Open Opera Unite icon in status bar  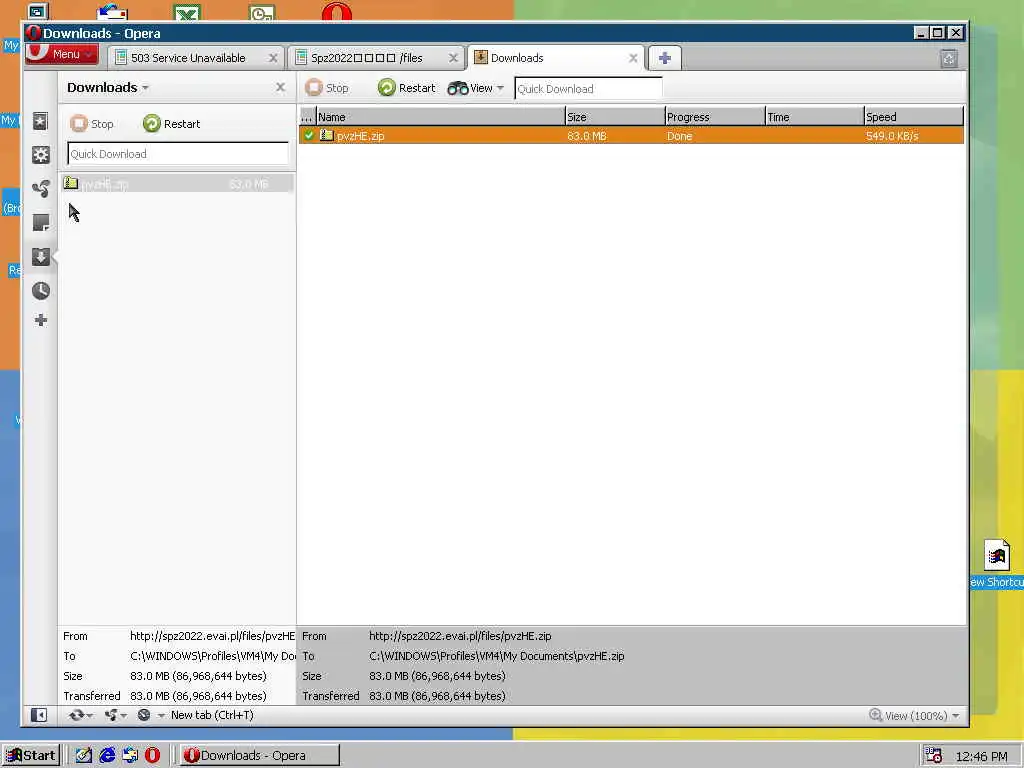click(x=111, y=715)
